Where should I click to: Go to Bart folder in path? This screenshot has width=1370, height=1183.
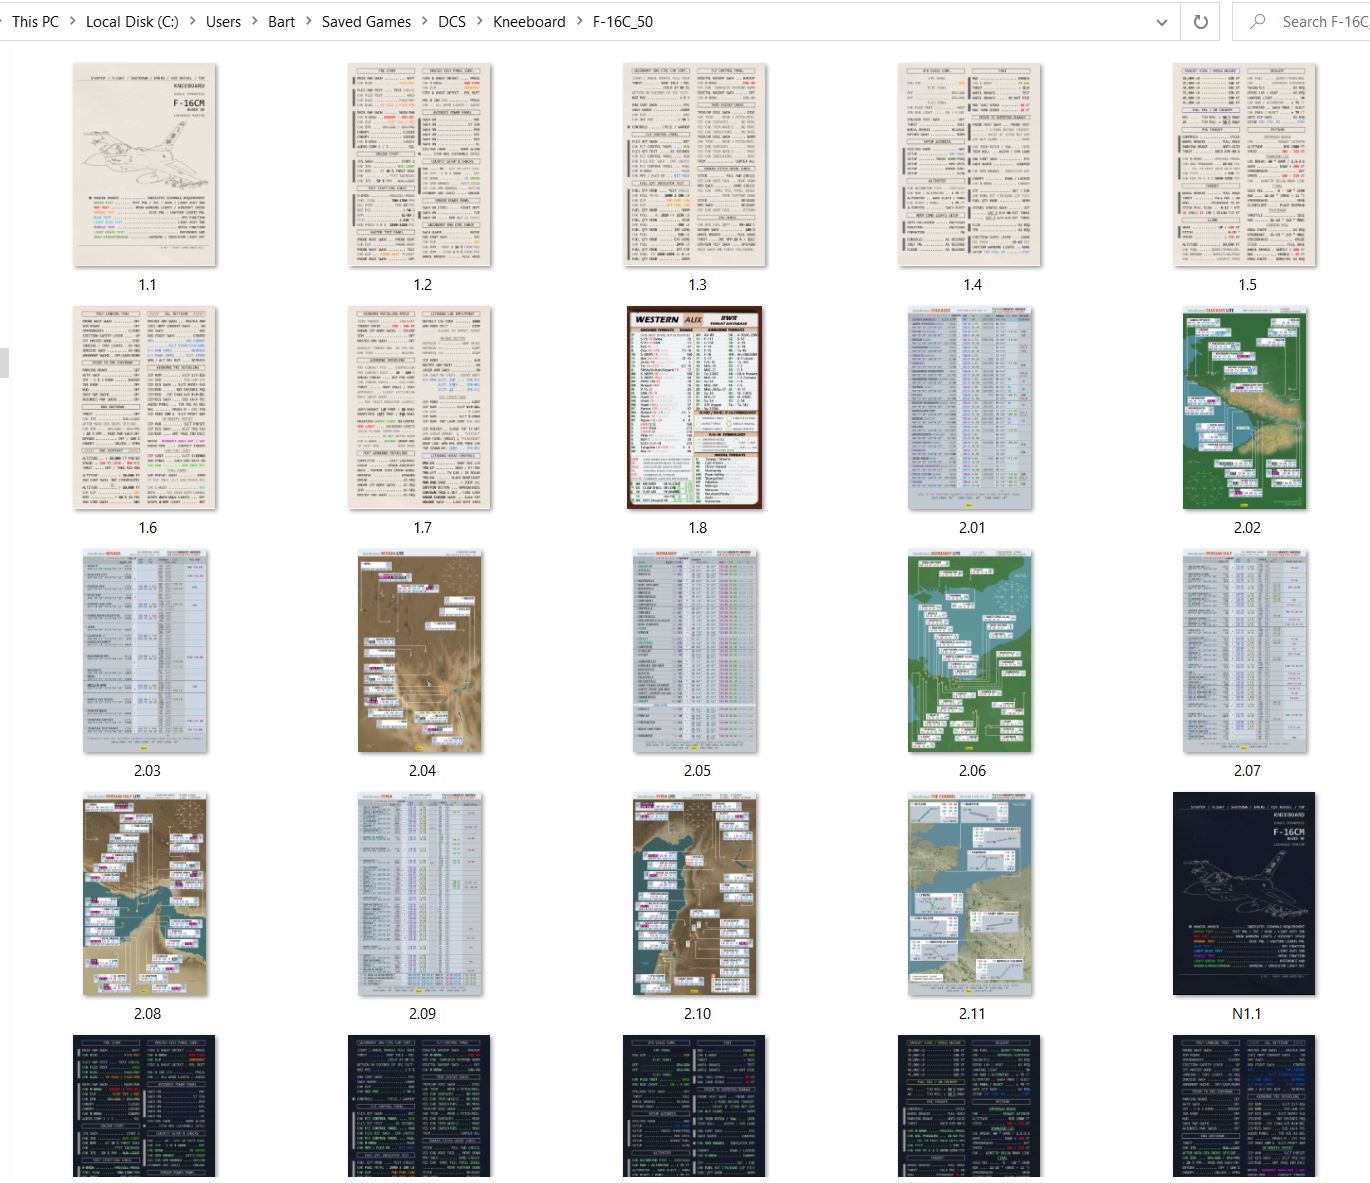(x=281, y=21)
